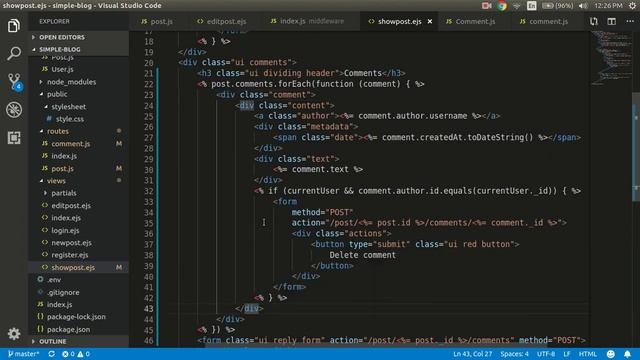Click the Chrome icon in system tray
The width and height of the screenshot is (640, 360).
[x=502, y=6]
